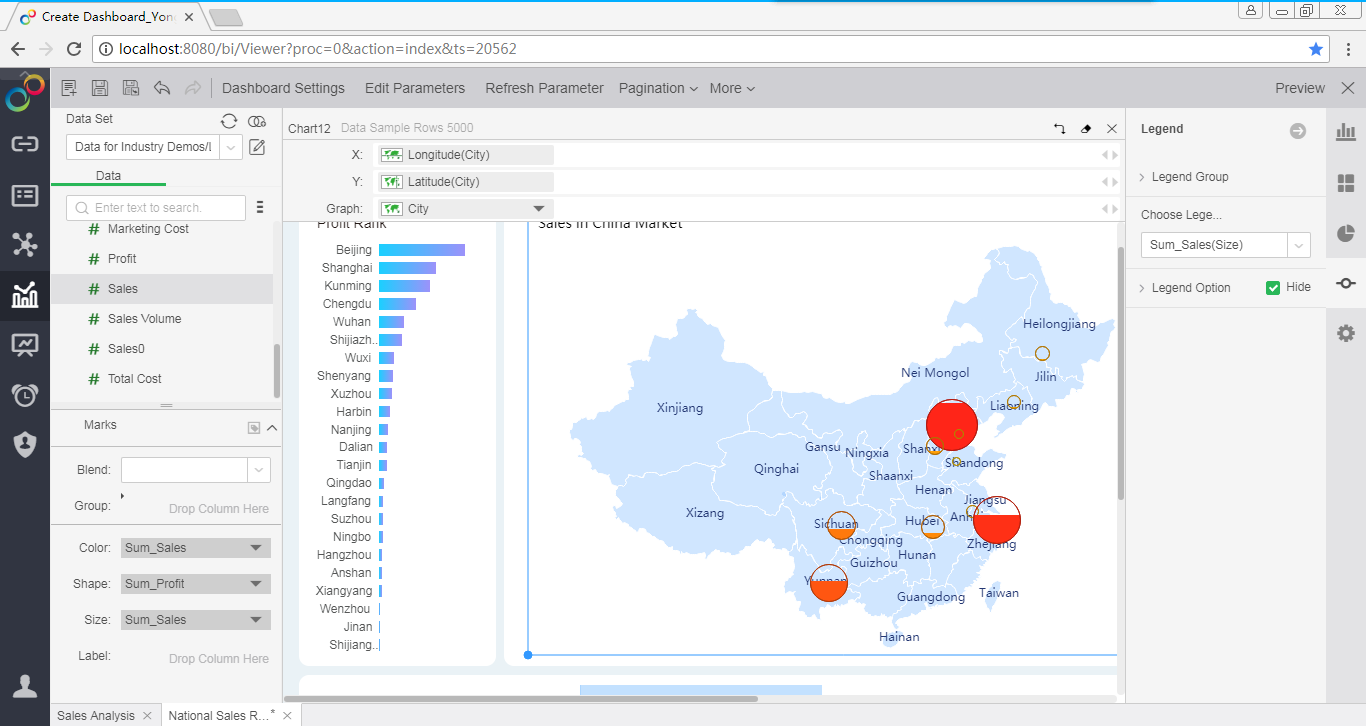The height and width of the screenshot is (726, 1366).
Task: Reload the browser page
Action: [73, 48]
